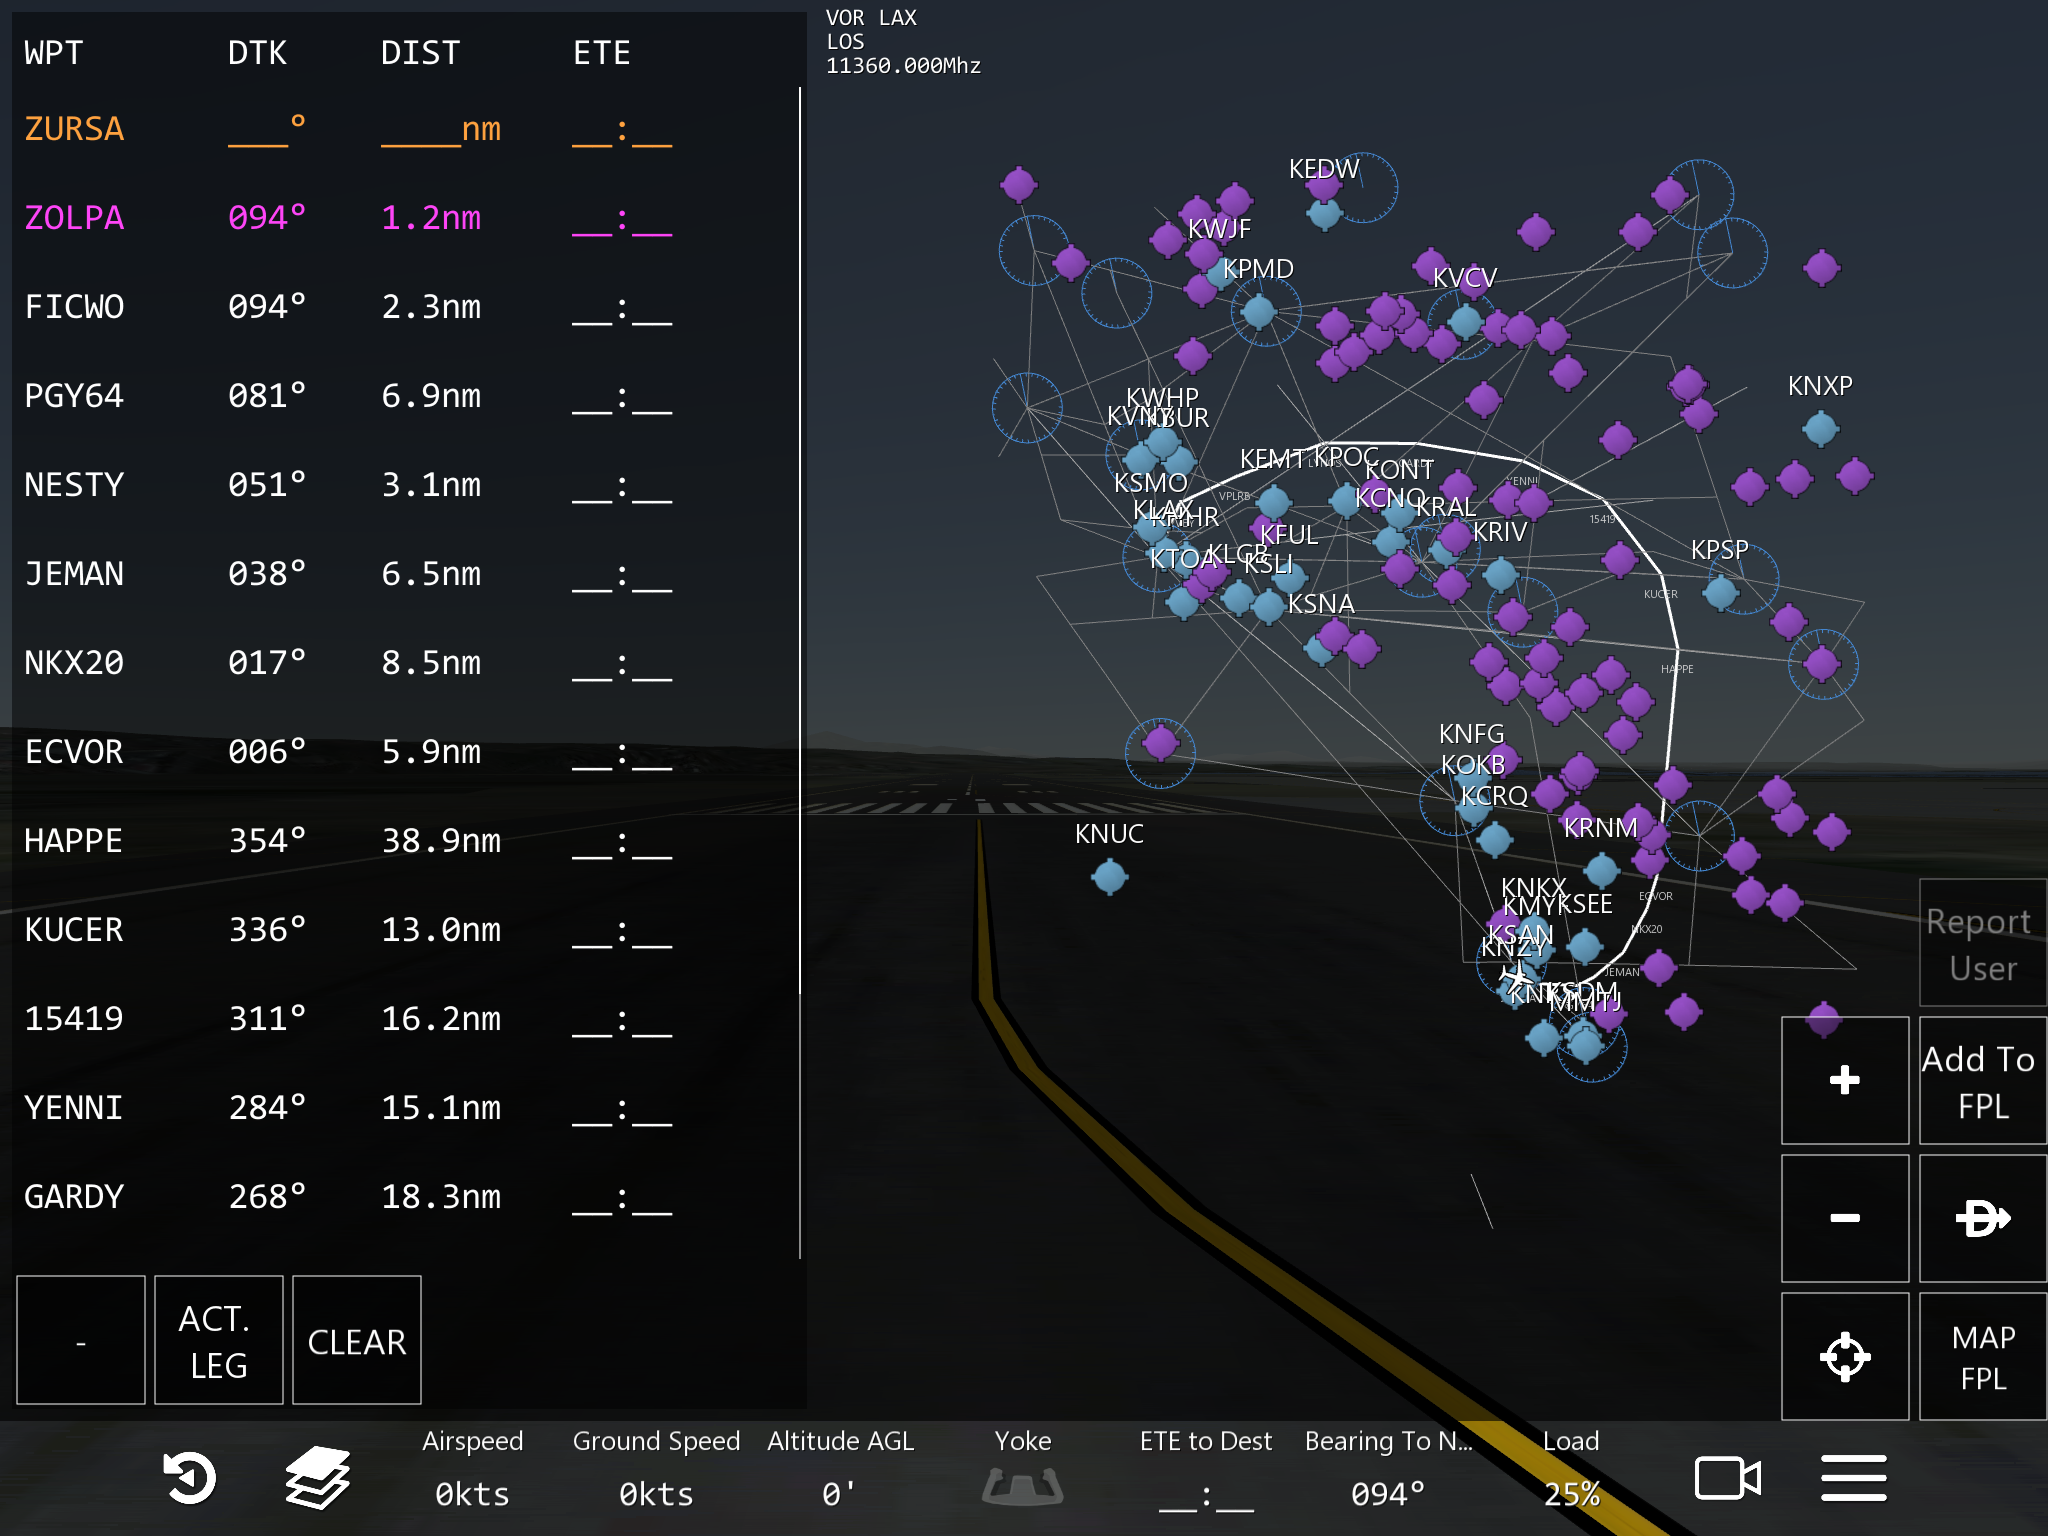Zoom in map with plus button
2048x1536 pixels.
click(x=1844, y=1080)
